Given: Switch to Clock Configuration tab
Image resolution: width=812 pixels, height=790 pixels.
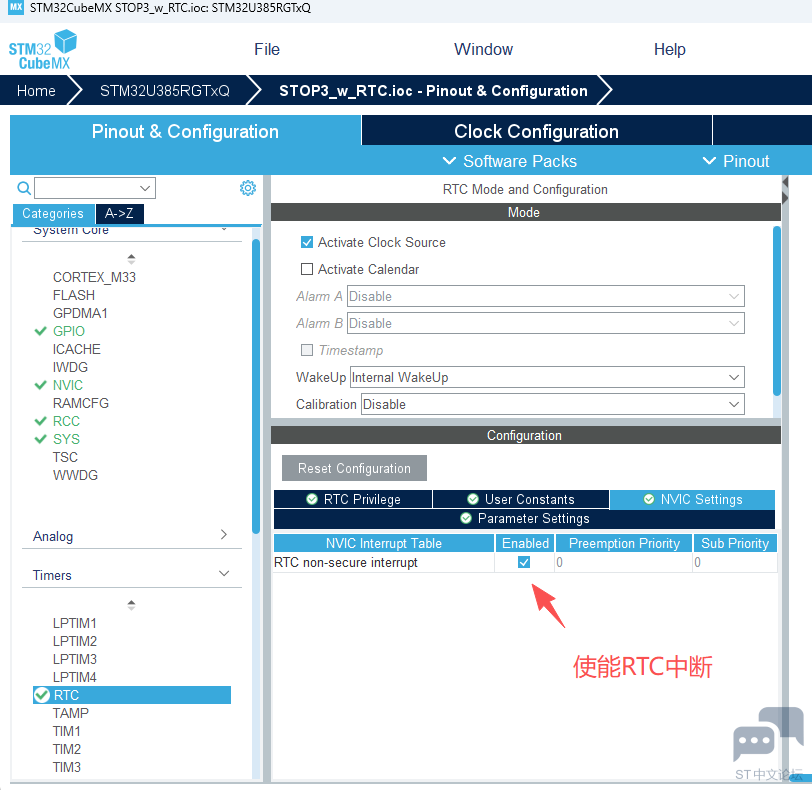Looking at the screenshot, I should 536,131.
